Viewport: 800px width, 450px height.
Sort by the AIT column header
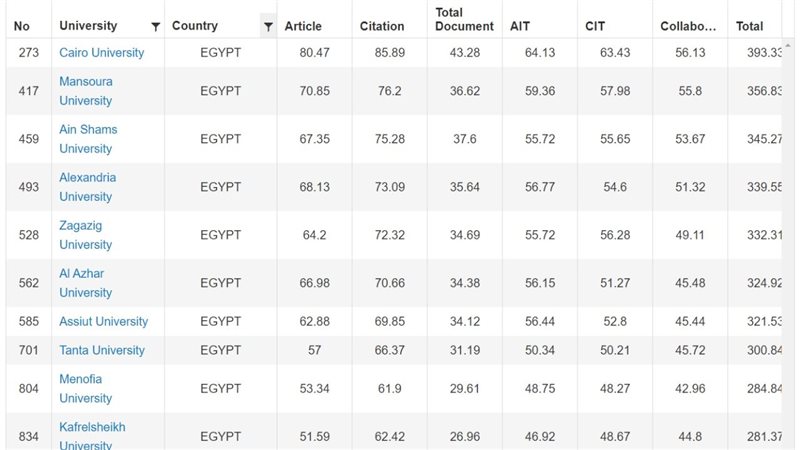(x=520, y=26)
